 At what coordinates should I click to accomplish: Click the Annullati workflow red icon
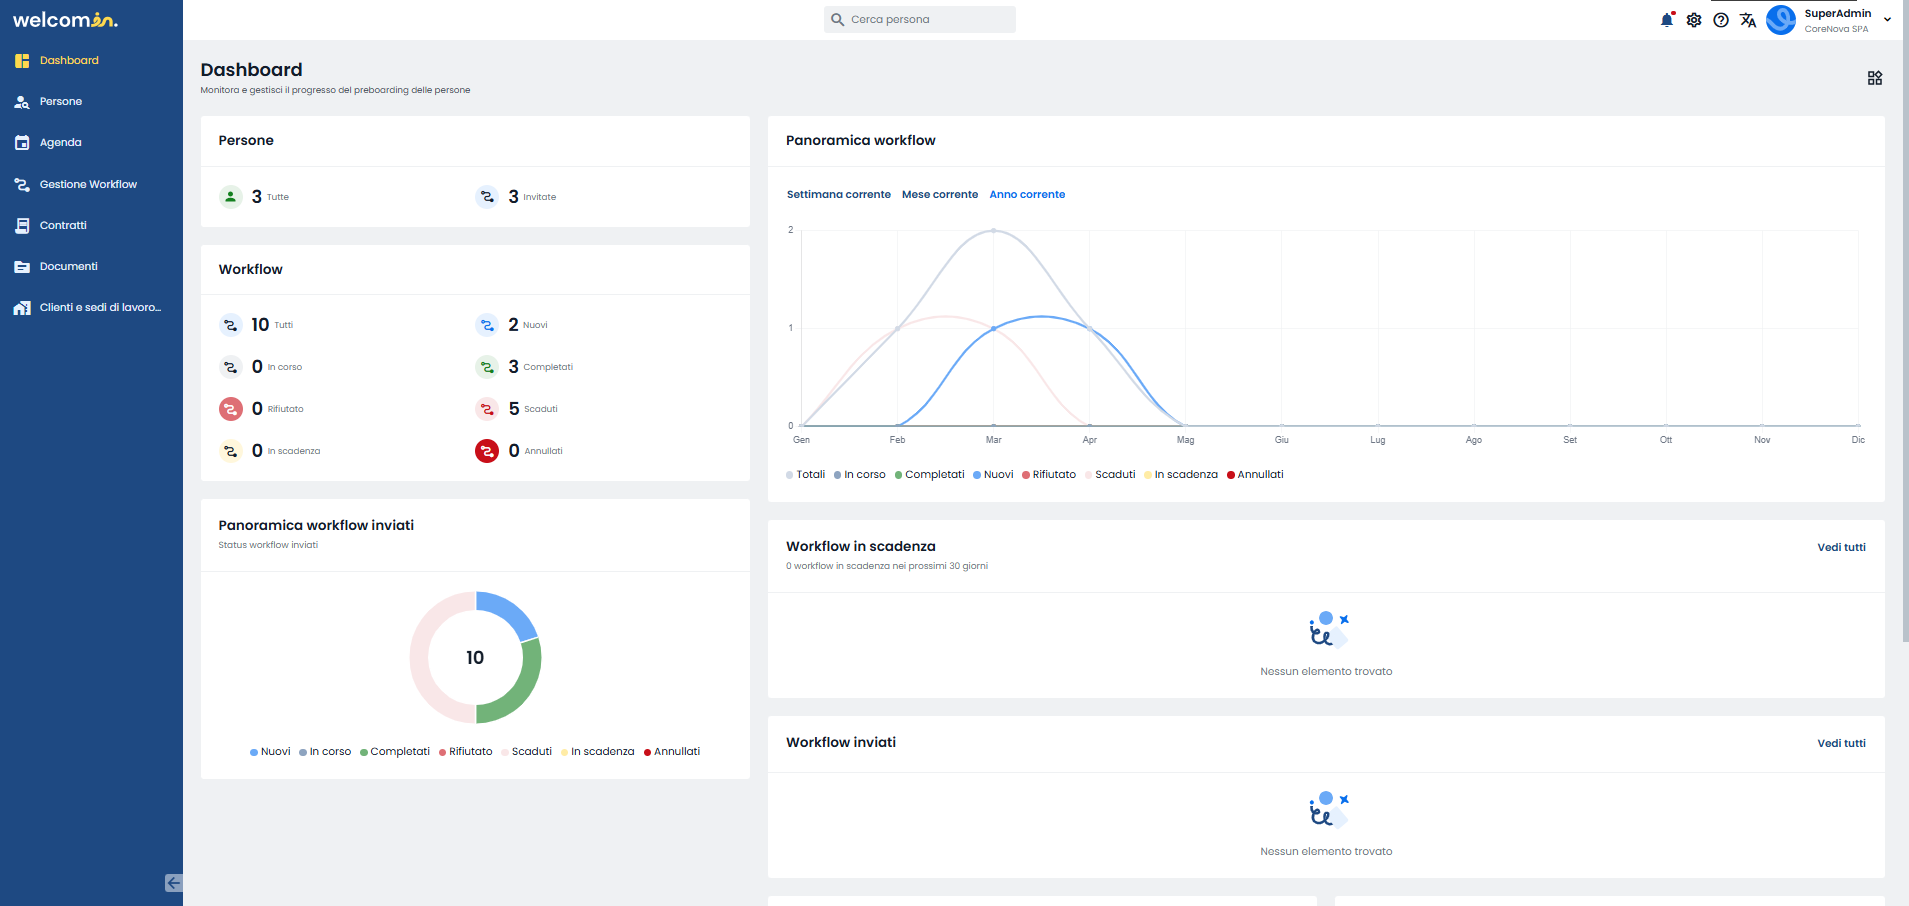pos(487,451)
